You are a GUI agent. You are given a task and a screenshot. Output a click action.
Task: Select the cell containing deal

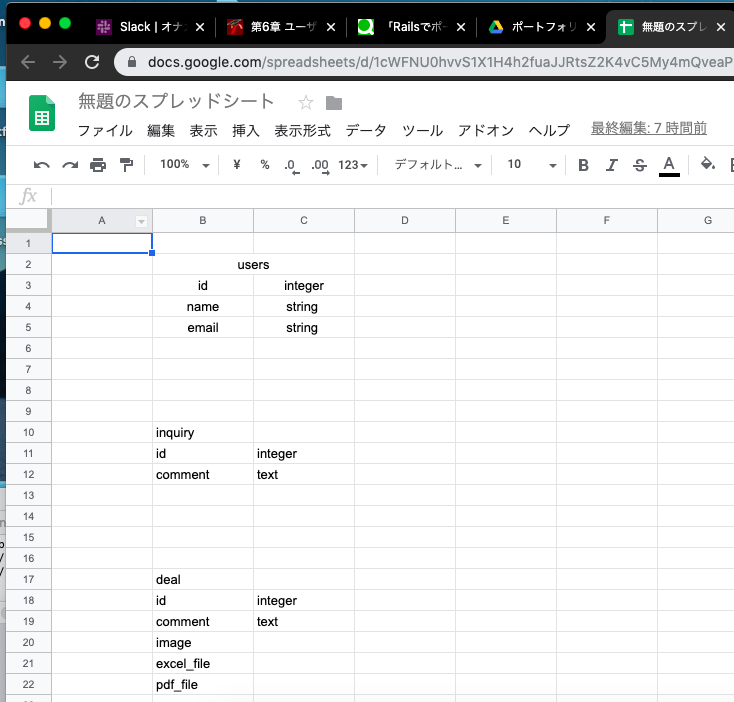pyautogui.click(x=203, y=579)
